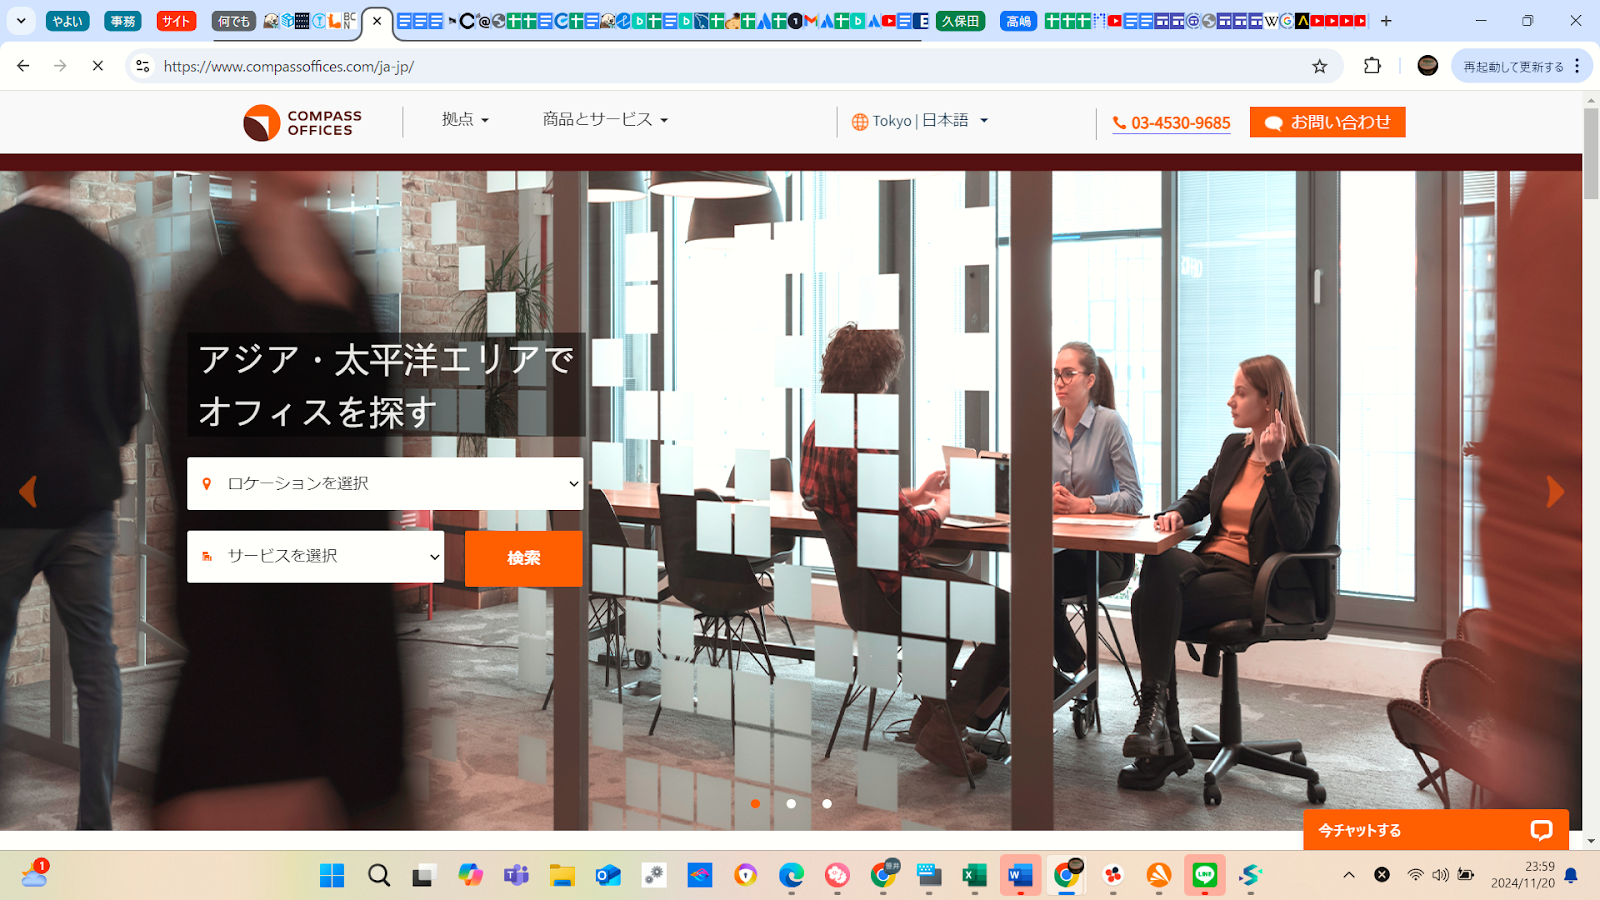Open the weather widget on taskbar
The height and width of the screenshot is (900, 1600).
(35, 874)
